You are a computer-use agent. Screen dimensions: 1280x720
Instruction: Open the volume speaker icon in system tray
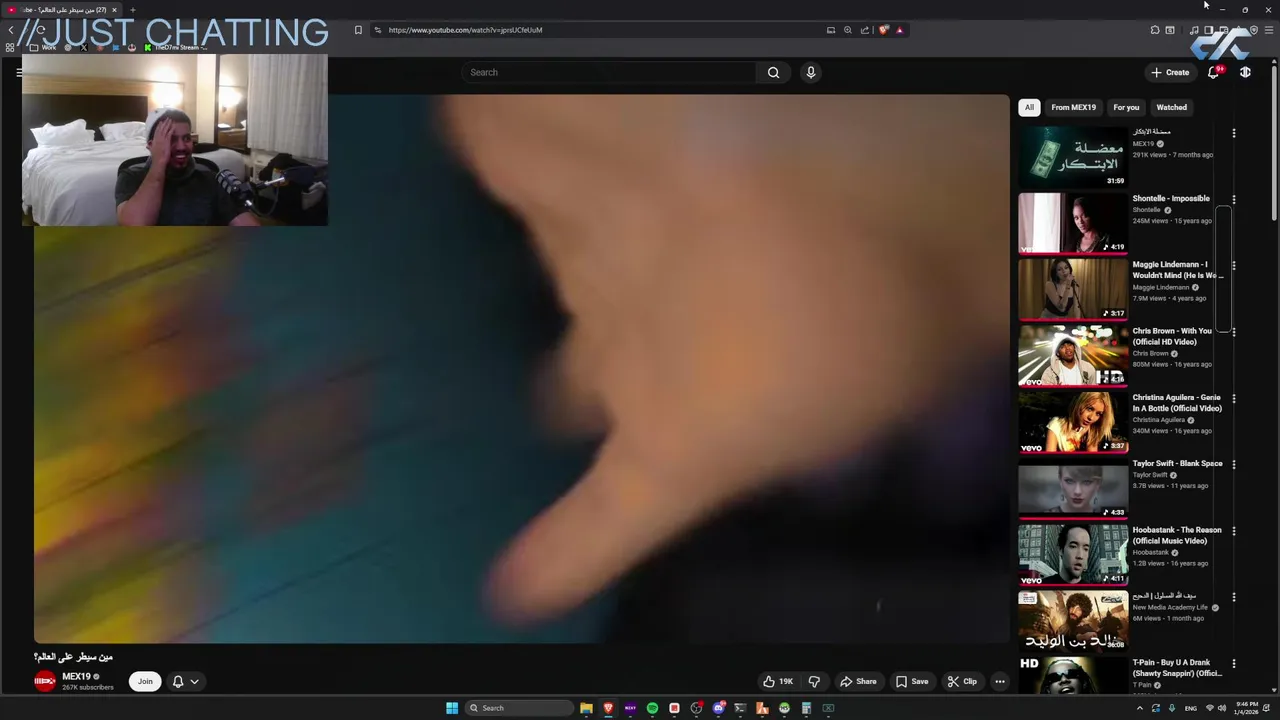click(1222, 708)
